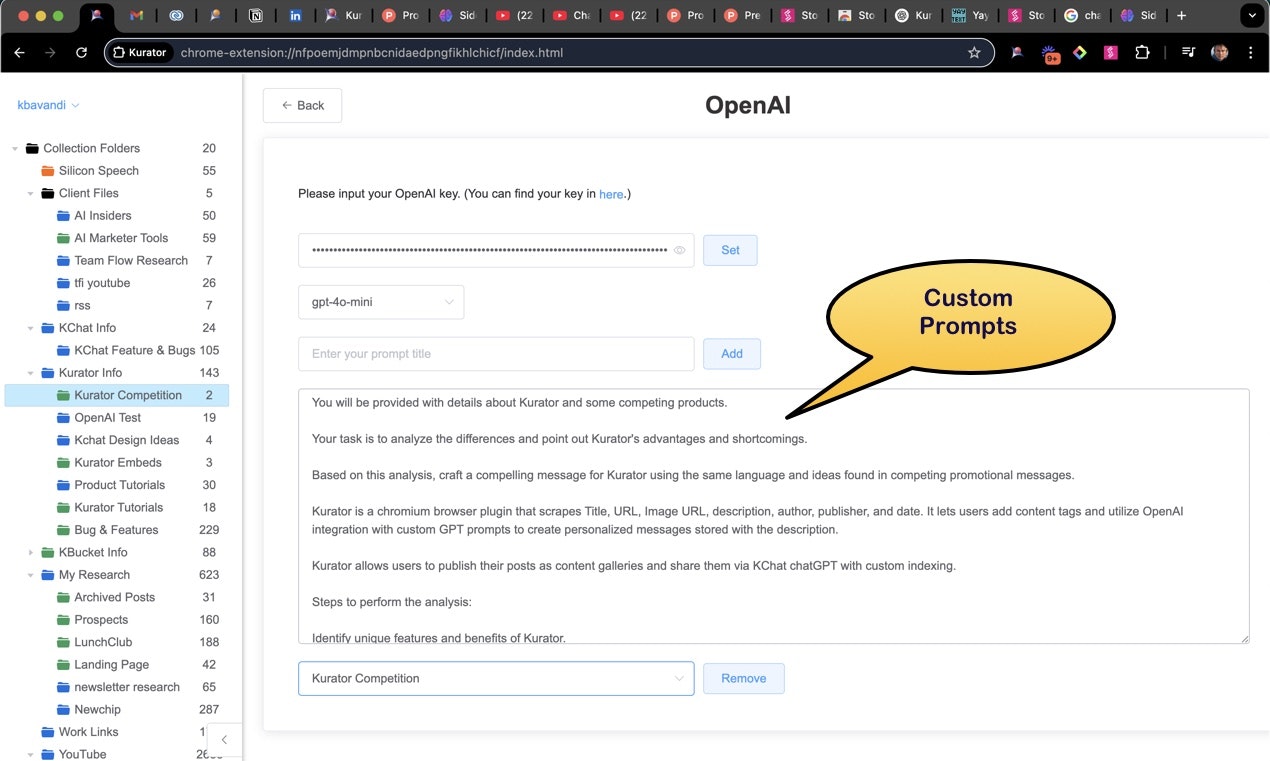The width and height of the screenshot is (1270, 761).
Task: Open the media control icon in Chrome toolbar
Action: (x=1188, y=53)
